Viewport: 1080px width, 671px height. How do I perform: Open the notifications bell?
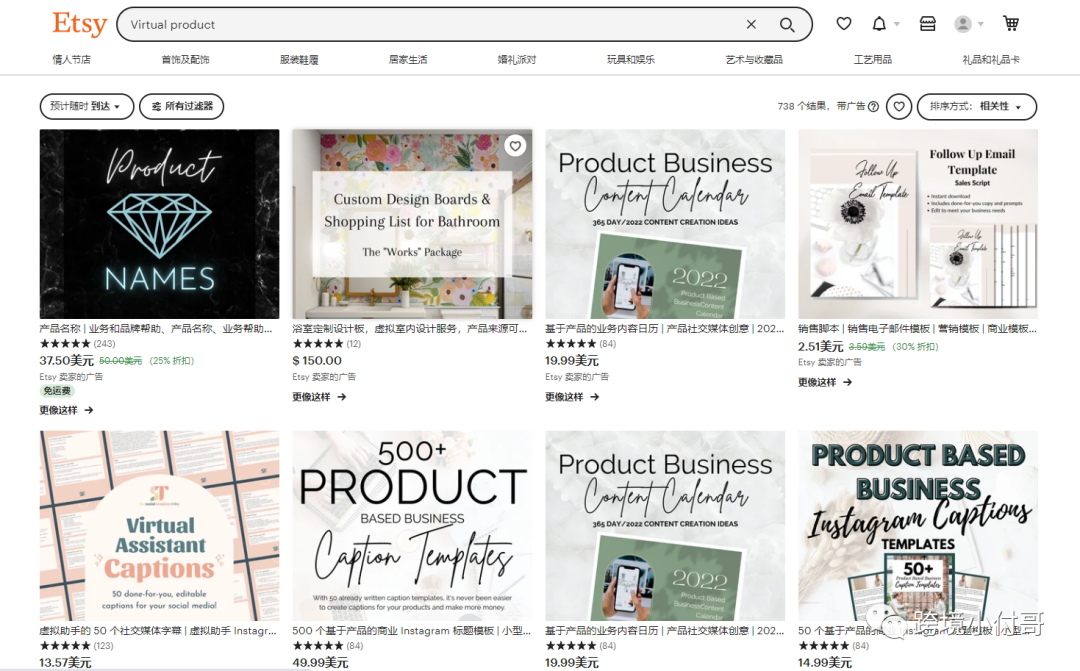click(x=880, y=24)
